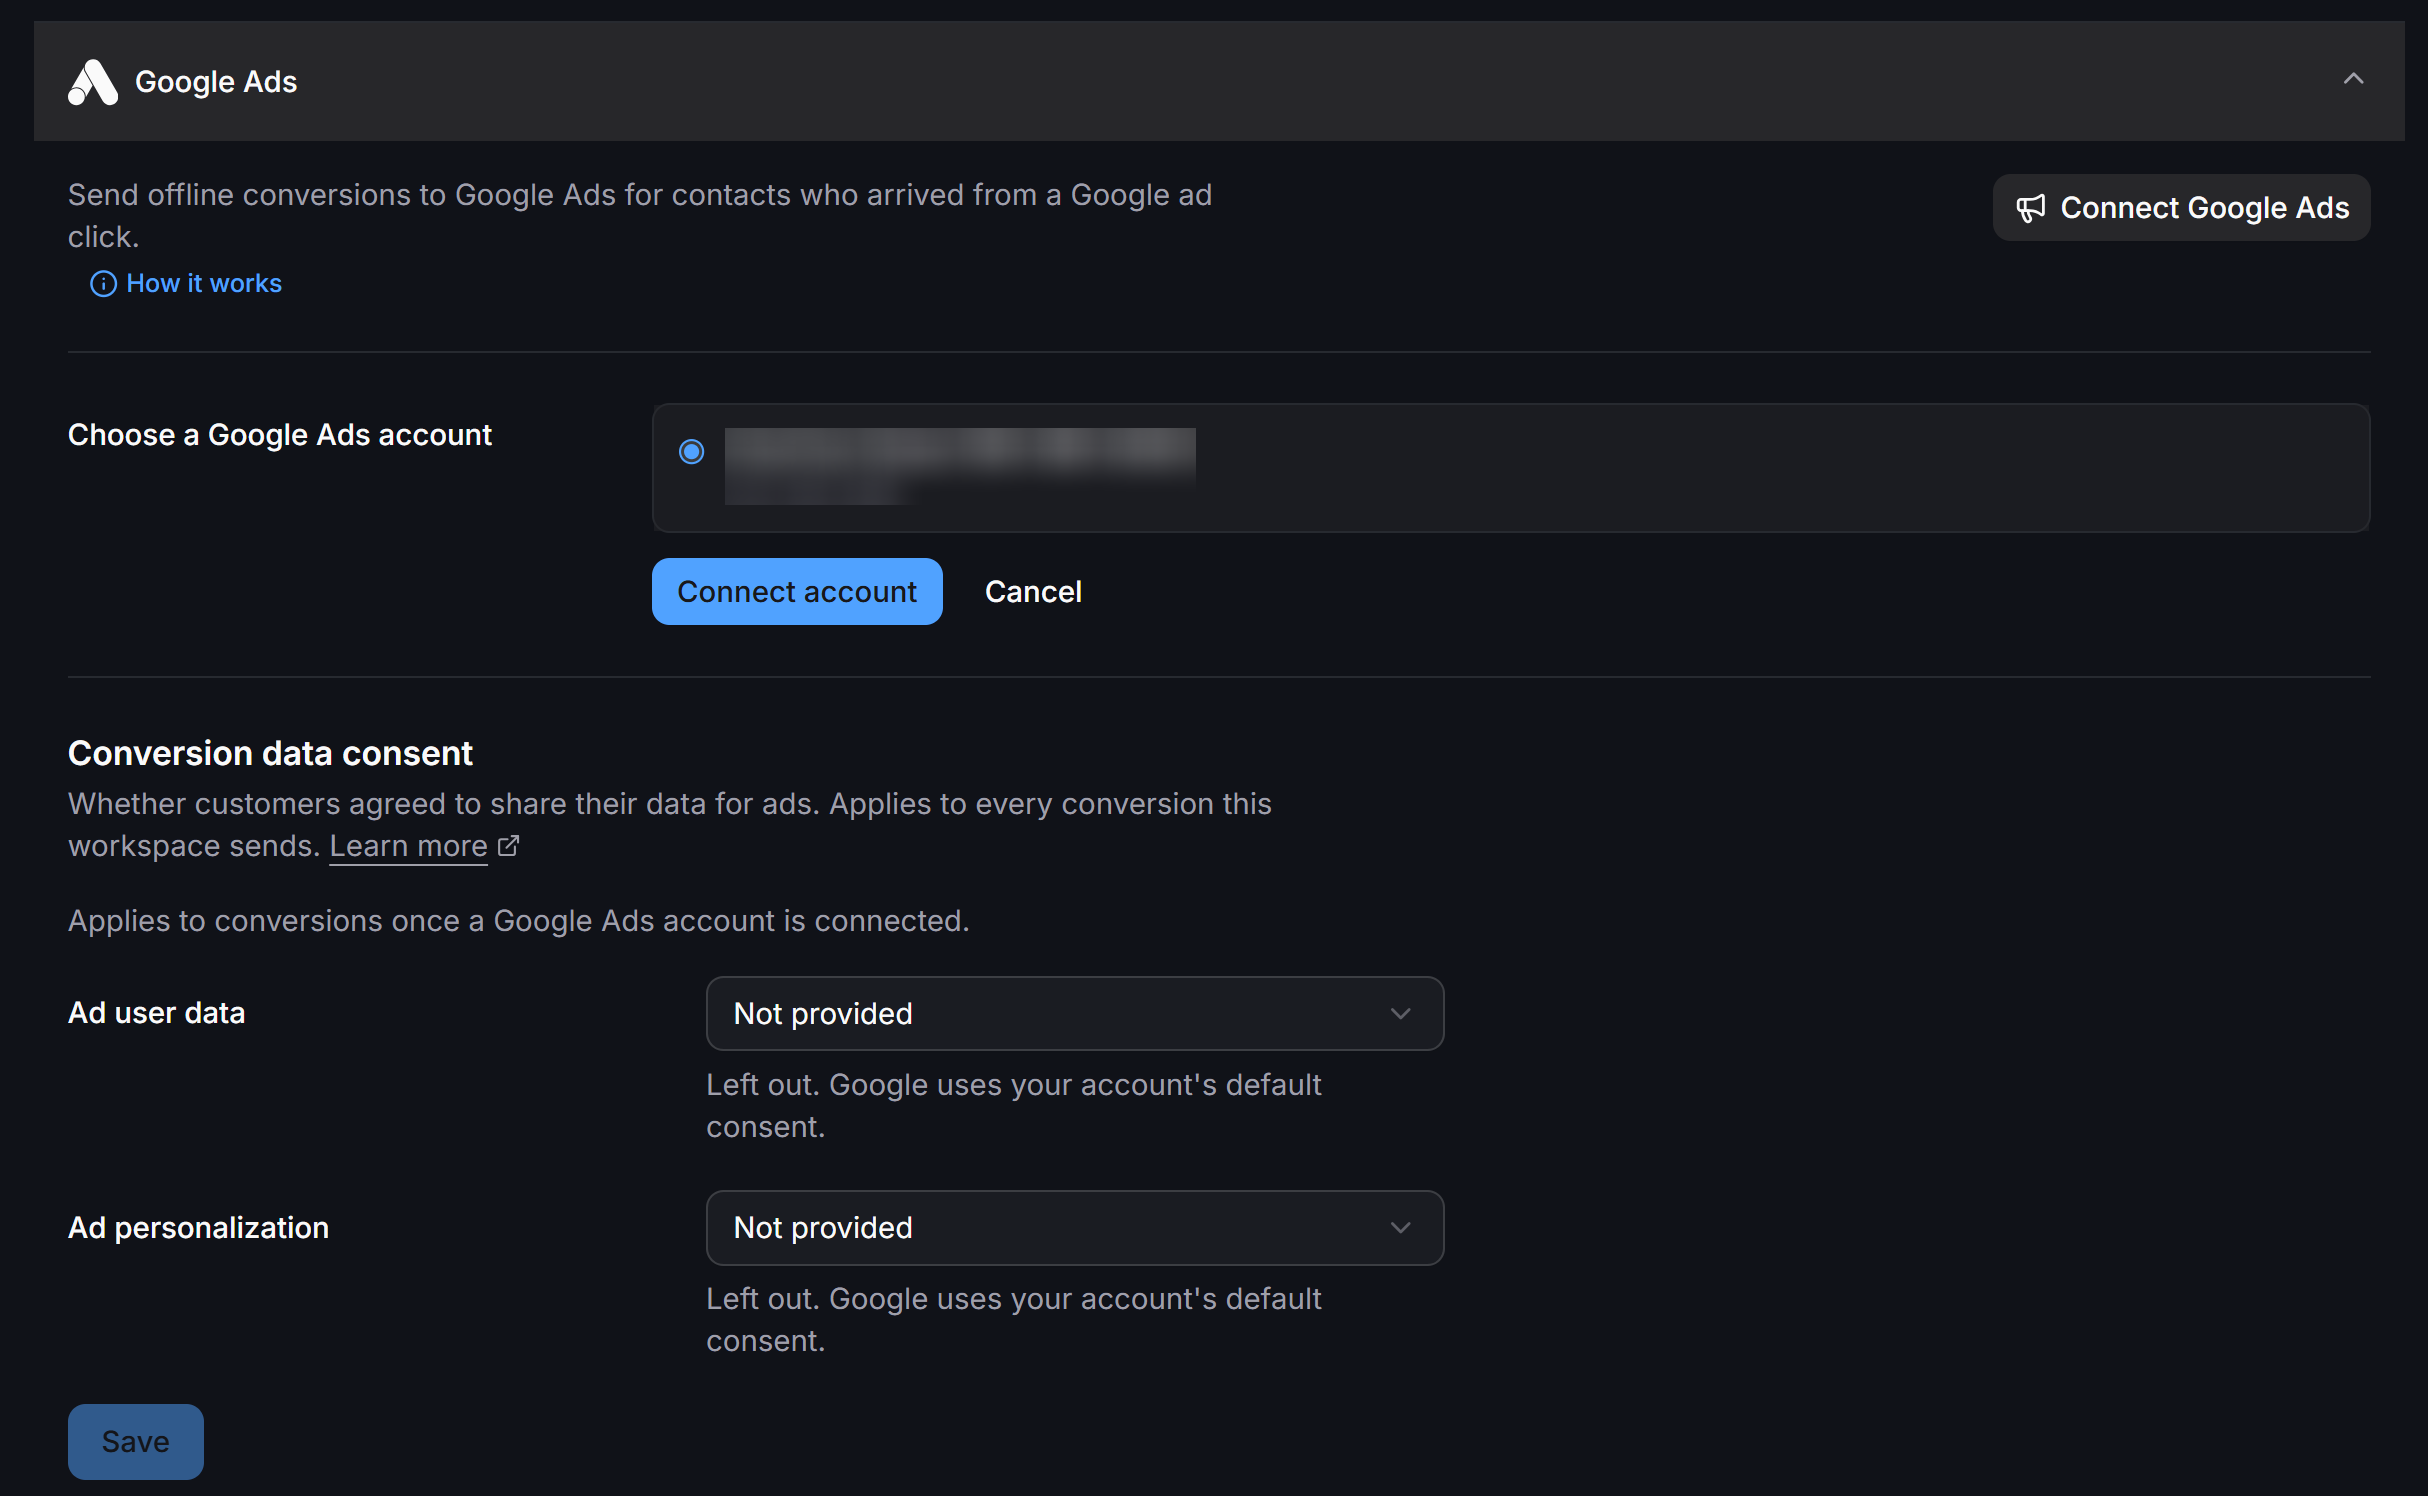2428x1496 pixels.
Task: Click the Ad personalization label
Action: pyautogui.click(x=198, y=1227)
